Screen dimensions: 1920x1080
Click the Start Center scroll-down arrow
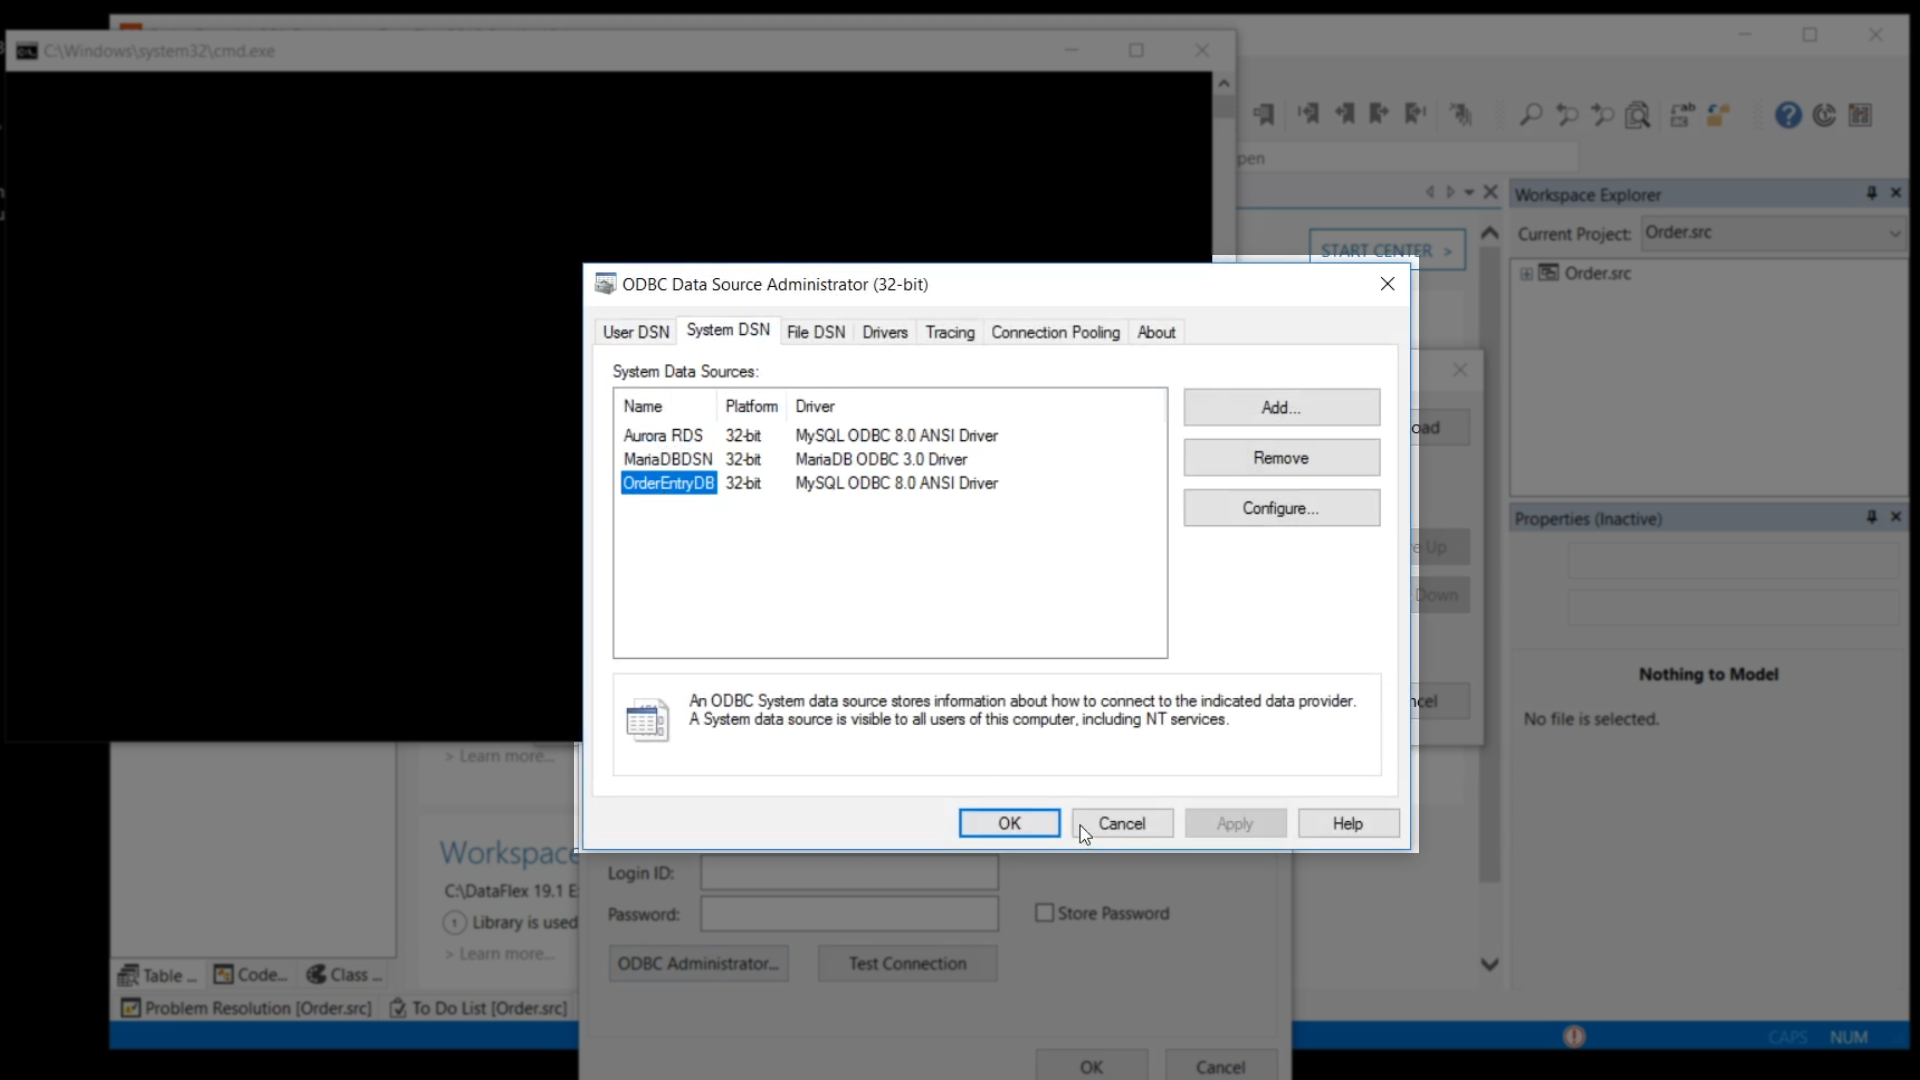pyautogui.click(x=1489, y=964)
